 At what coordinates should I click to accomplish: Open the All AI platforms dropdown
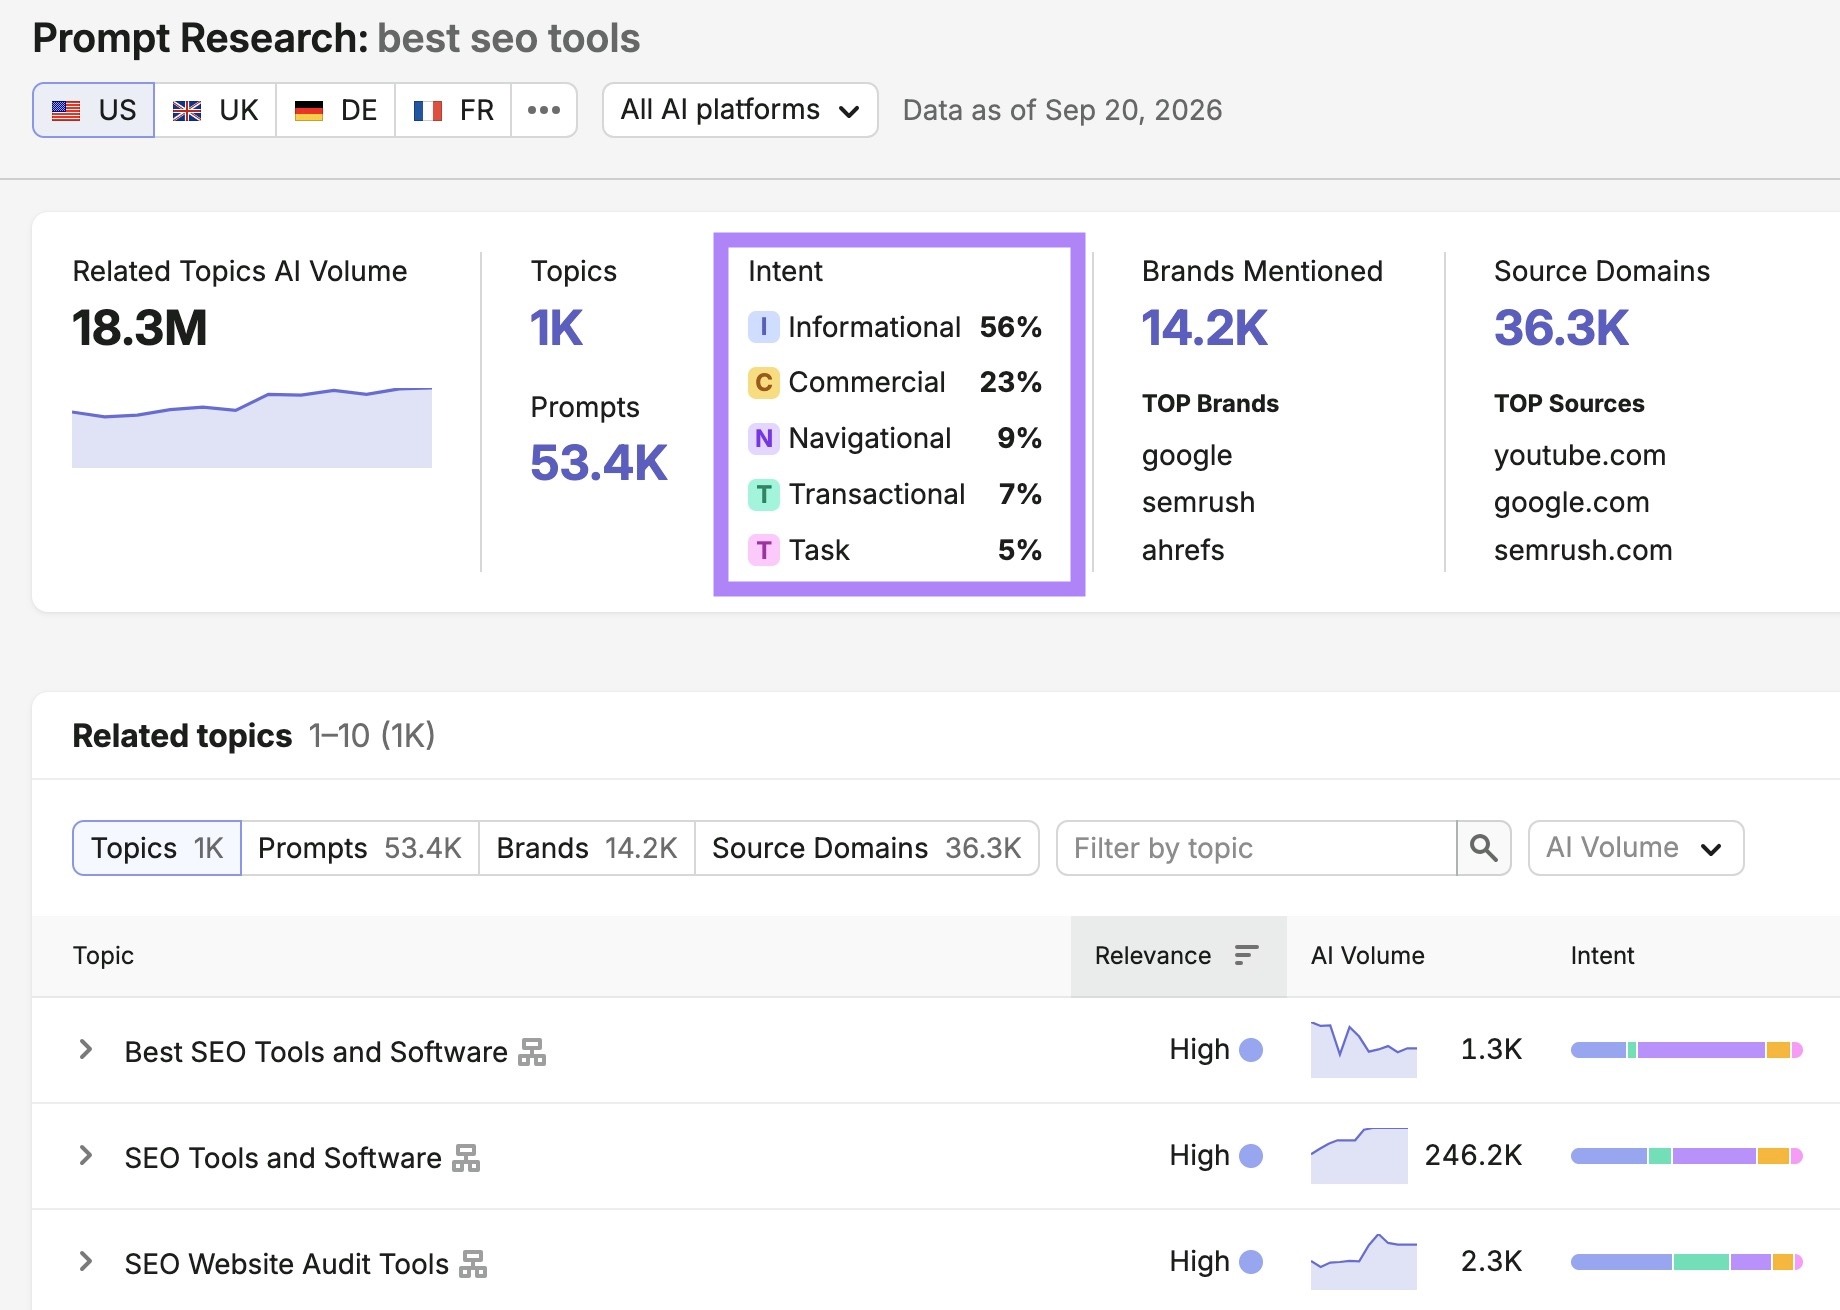click(x=740, y=110)
